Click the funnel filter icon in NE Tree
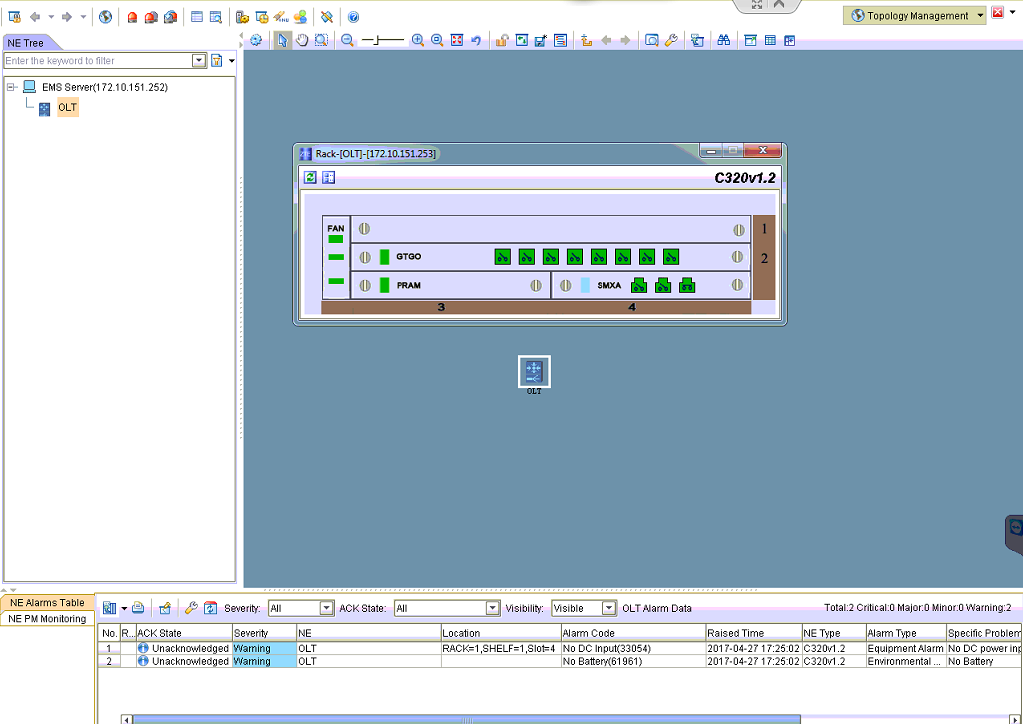Viewport: 1023px width, 724px height. point(217,61)
